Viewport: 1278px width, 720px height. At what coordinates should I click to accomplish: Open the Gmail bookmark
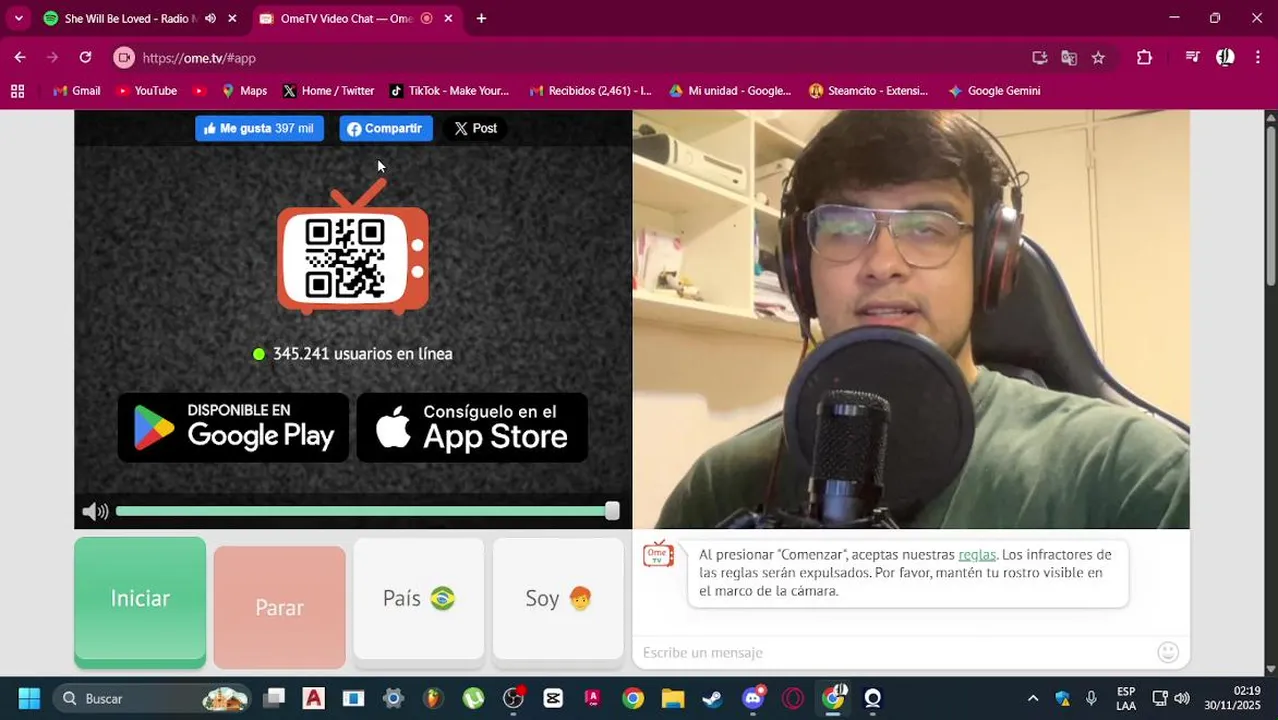pyautogui.click(x=77, y=91)
